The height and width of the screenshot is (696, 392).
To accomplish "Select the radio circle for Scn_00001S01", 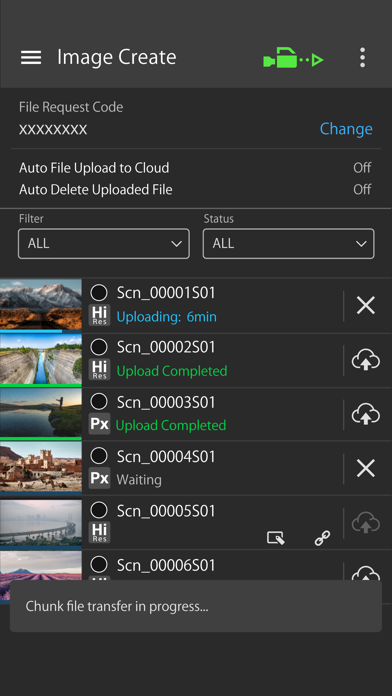I will pyautogui.click(x=99, y=293).
